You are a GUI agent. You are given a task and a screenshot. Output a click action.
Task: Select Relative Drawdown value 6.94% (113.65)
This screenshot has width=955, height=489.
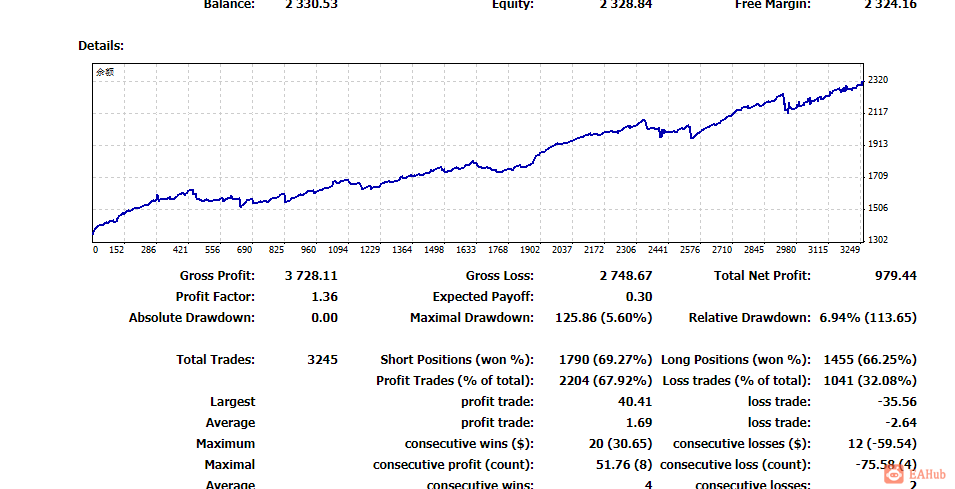tap(868, 318)
